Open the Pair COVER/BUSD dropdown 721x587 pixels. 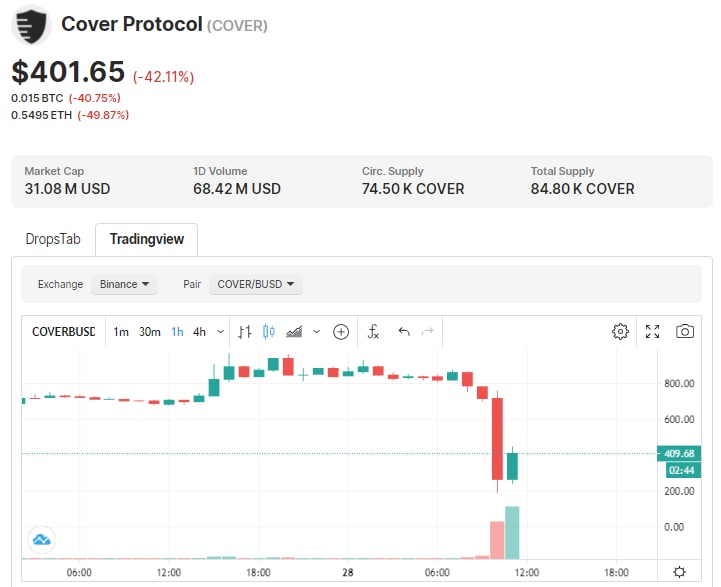(x=256, y=285)
